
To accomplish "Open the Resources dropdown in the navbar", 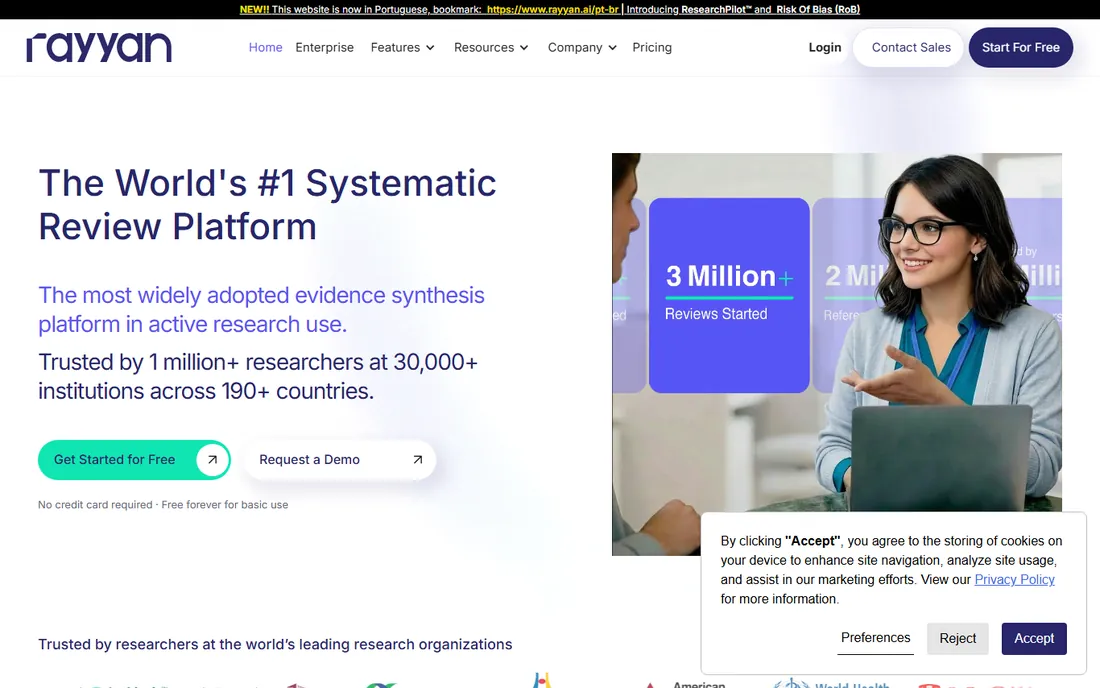I will click(x=491, y=48).
